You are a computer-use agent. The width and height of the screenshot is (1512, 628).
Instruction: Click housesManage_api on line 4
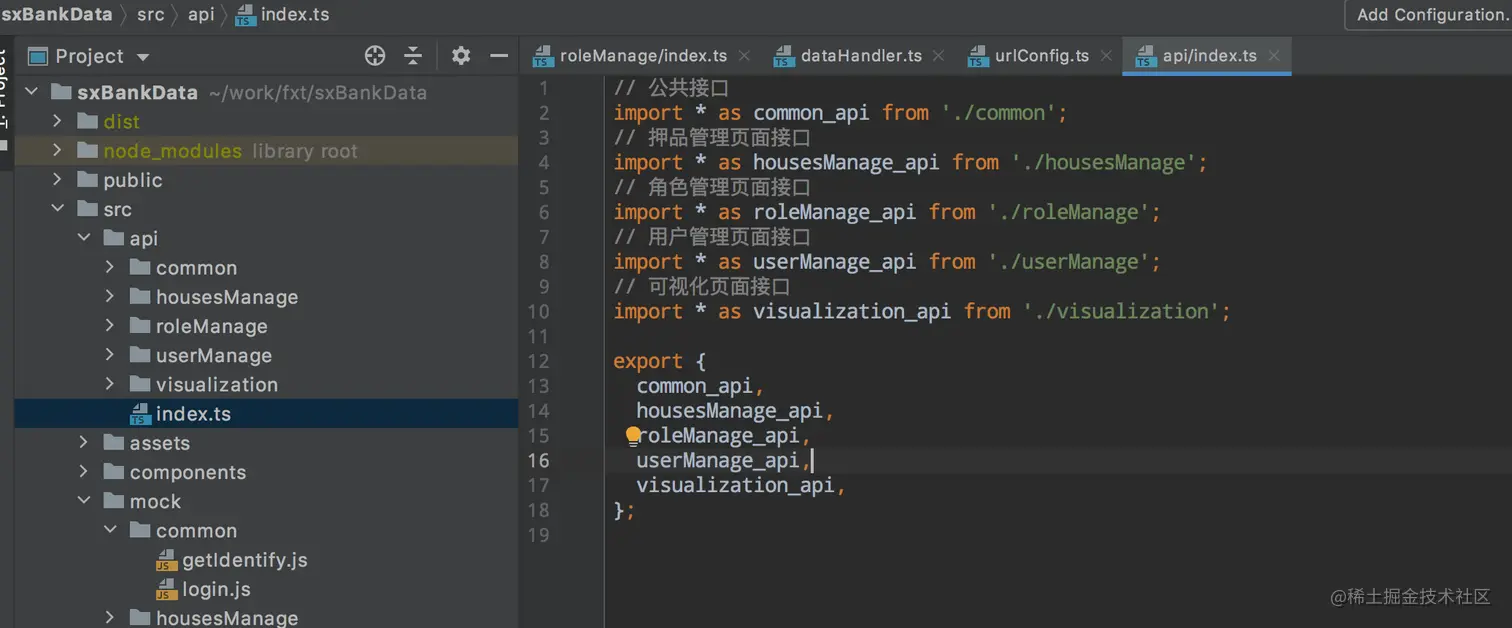click(x=846, y=162)
